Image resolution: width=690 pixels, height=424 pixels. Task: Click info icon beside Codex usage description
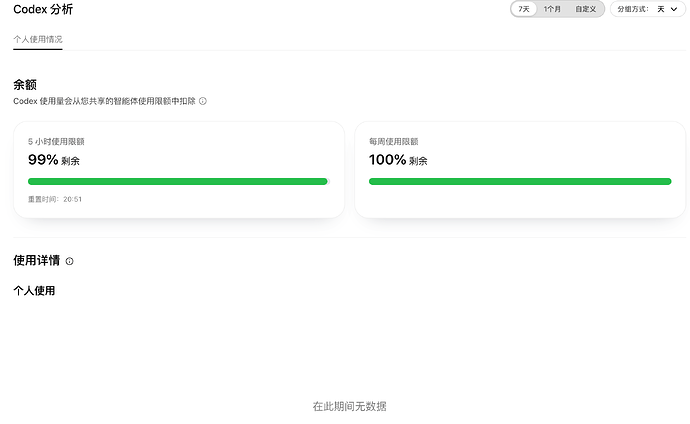[202, 101]
